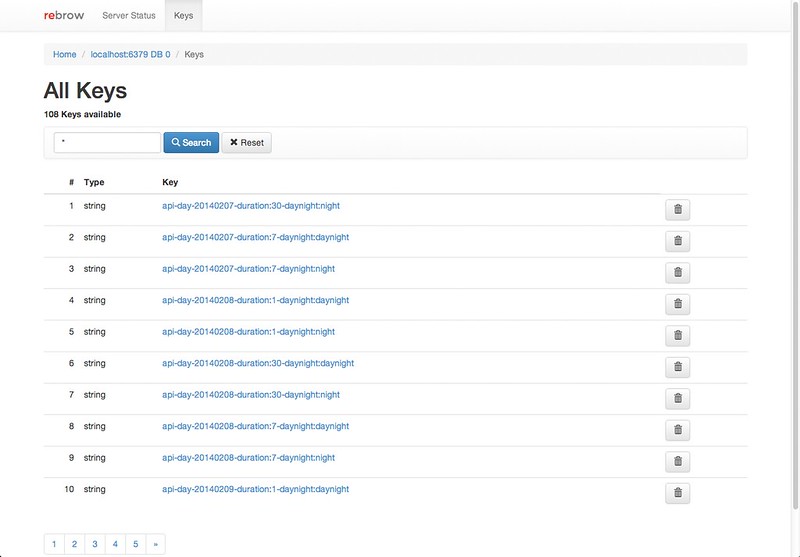Click 'string' type in row 10
800x557 pixels.
coord(94,489)
